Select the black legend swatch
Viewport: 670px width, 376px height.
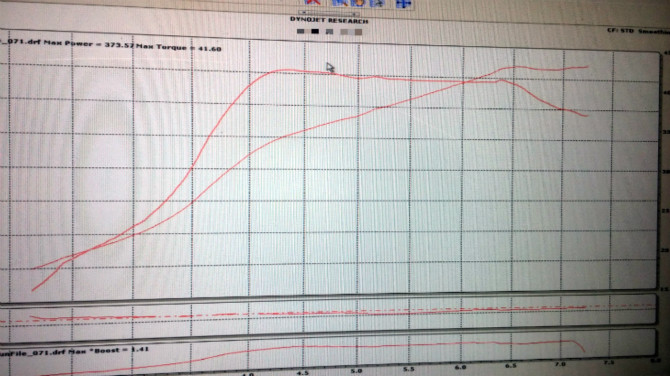[x=315, y=31]
